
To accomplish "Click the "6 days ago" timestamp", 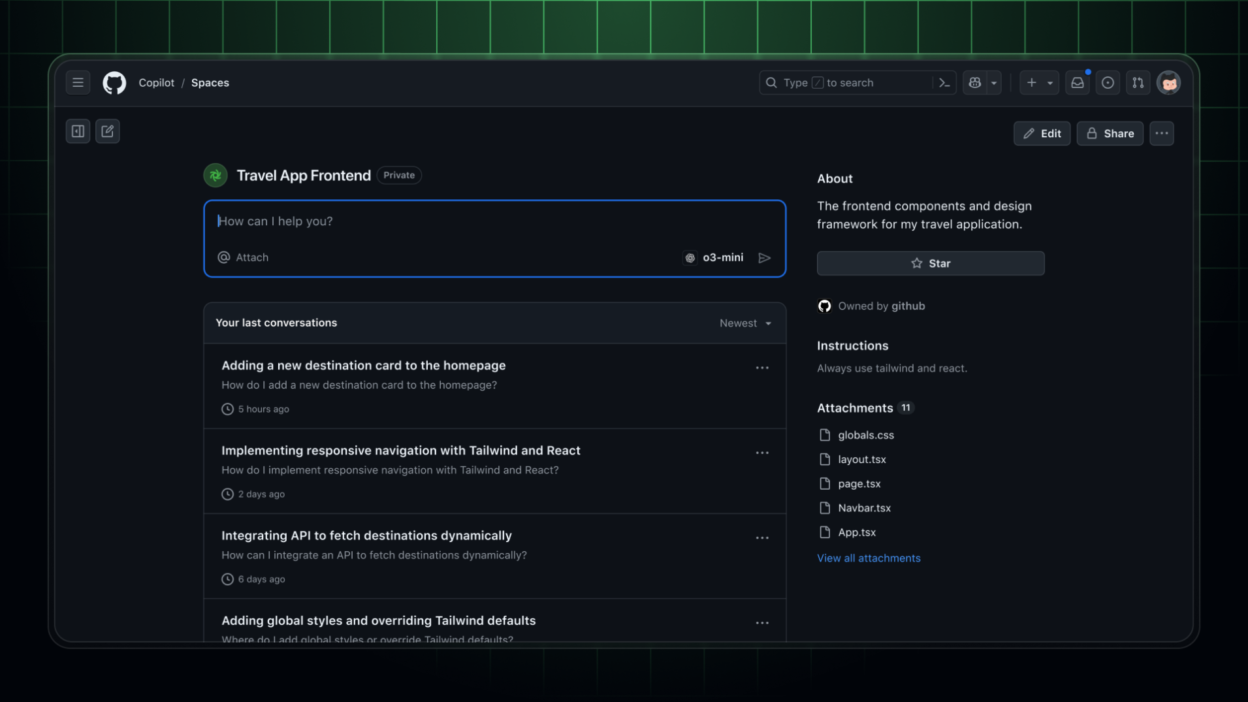I will tap(261, 579).
